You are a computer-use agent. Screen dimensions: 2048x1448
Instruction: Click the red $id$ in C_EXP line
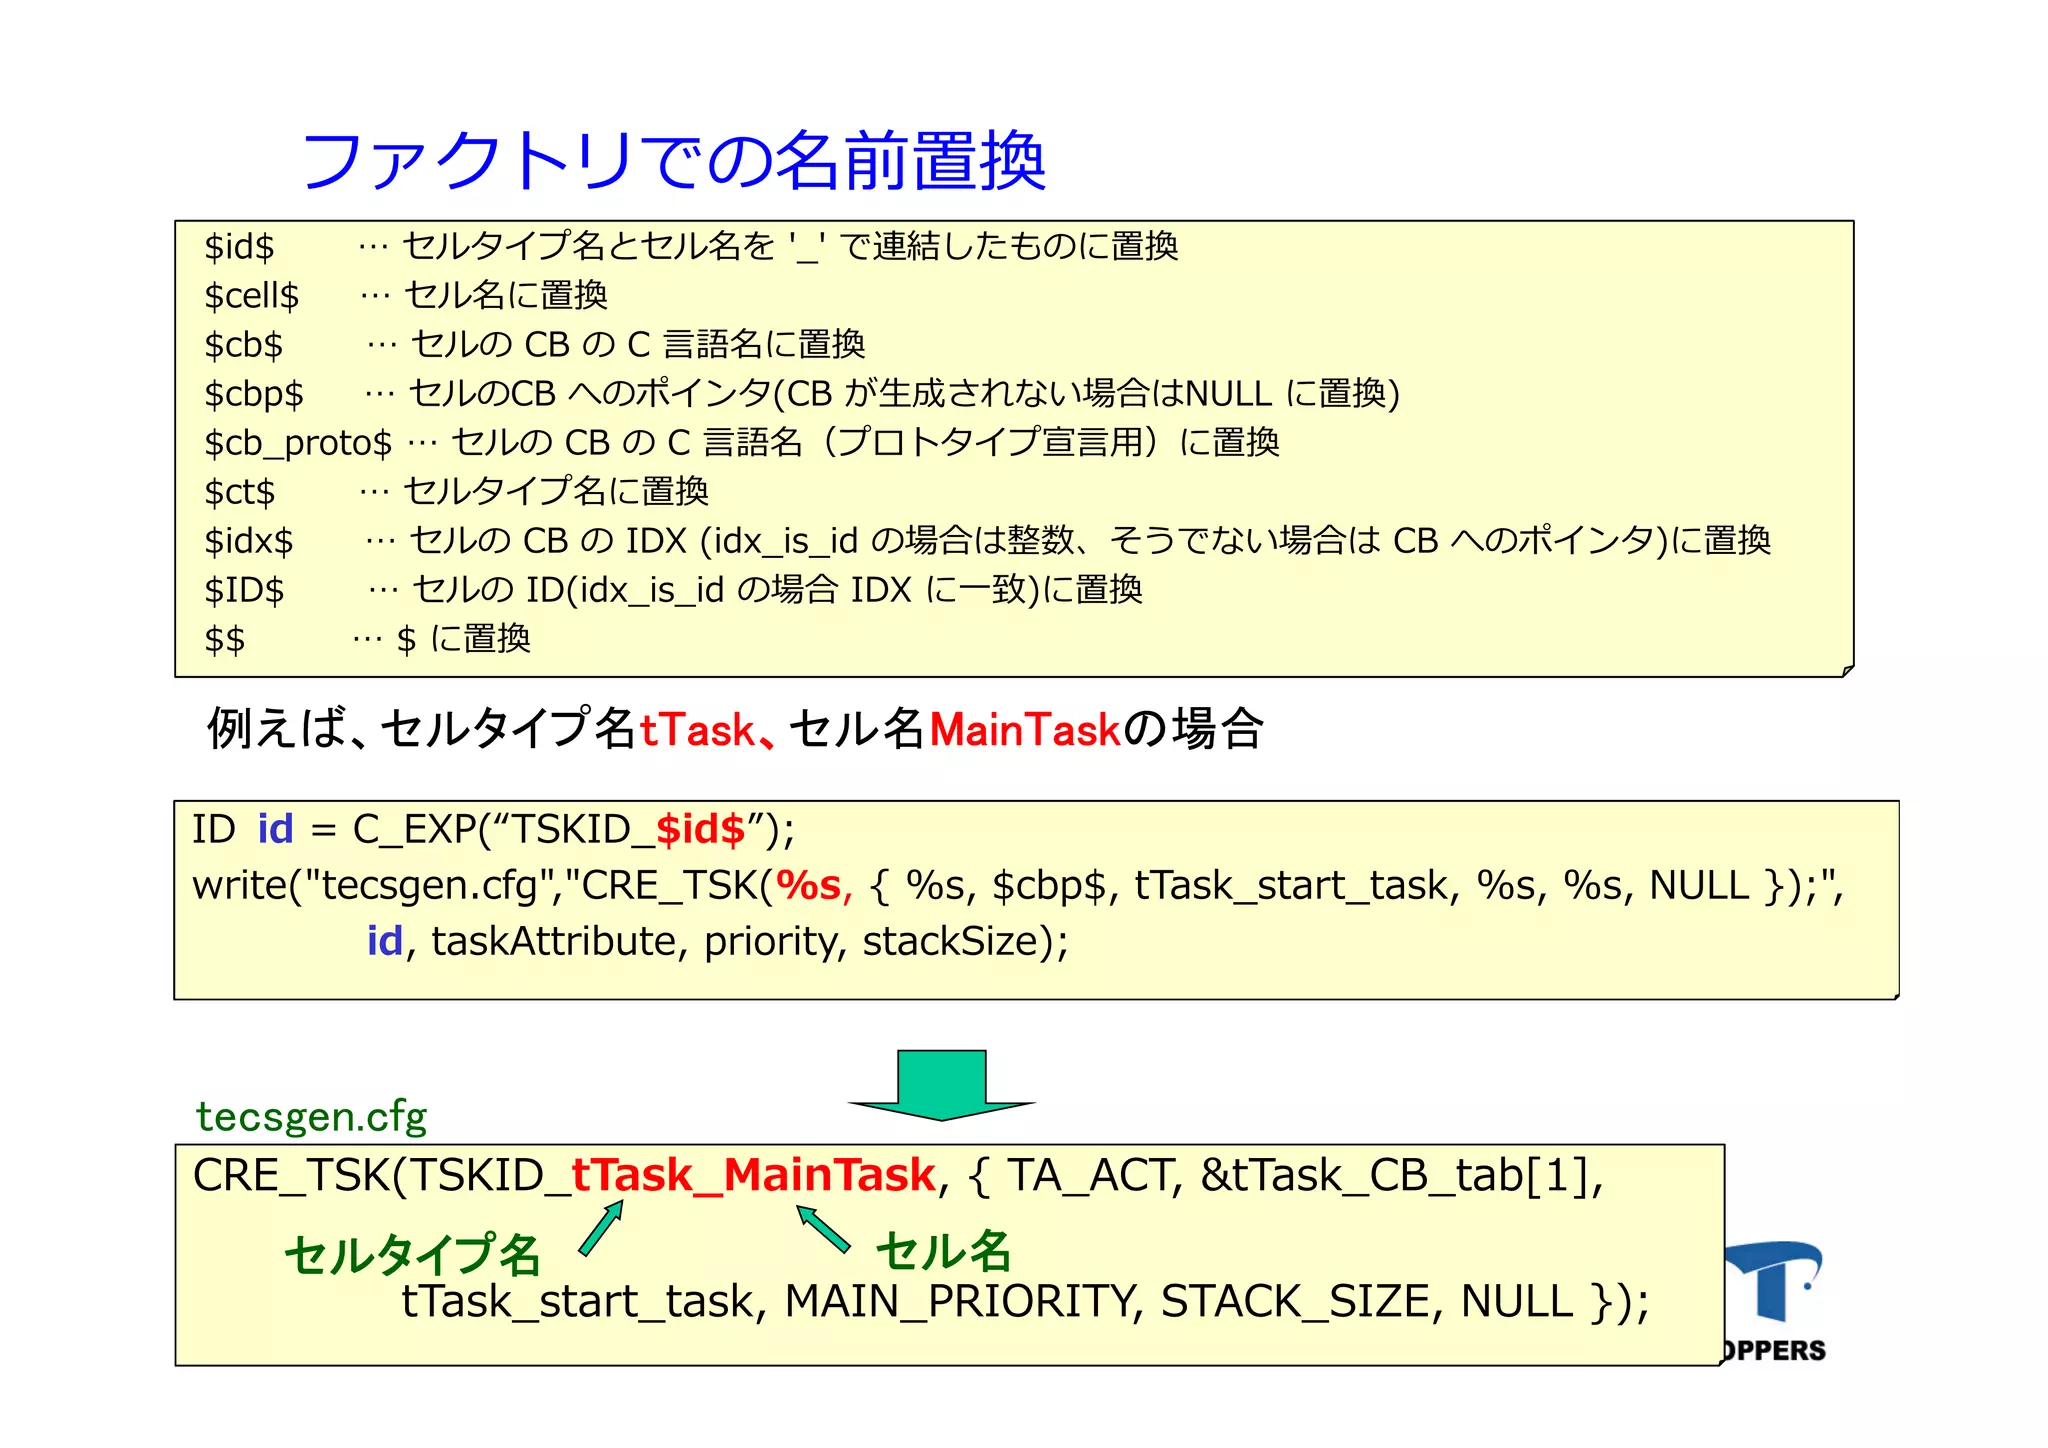pos(700,829)
